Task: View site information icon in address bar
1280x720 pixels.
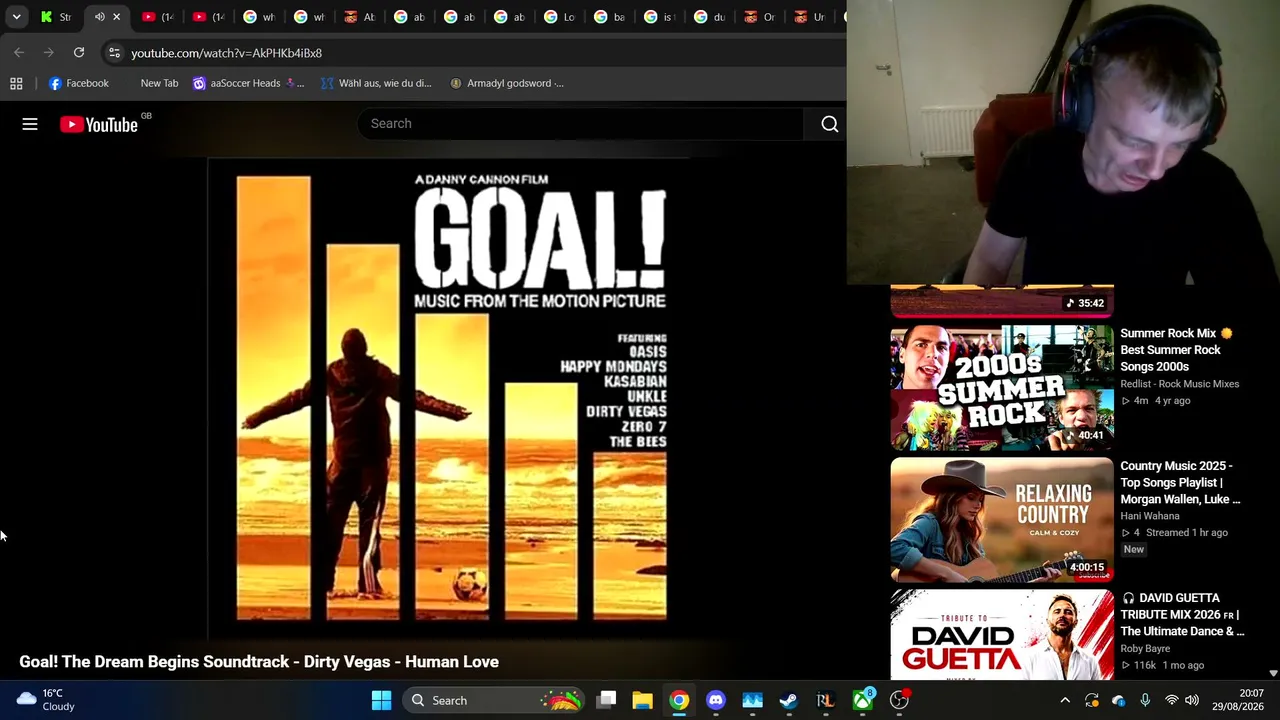Action: click(114, 53)
